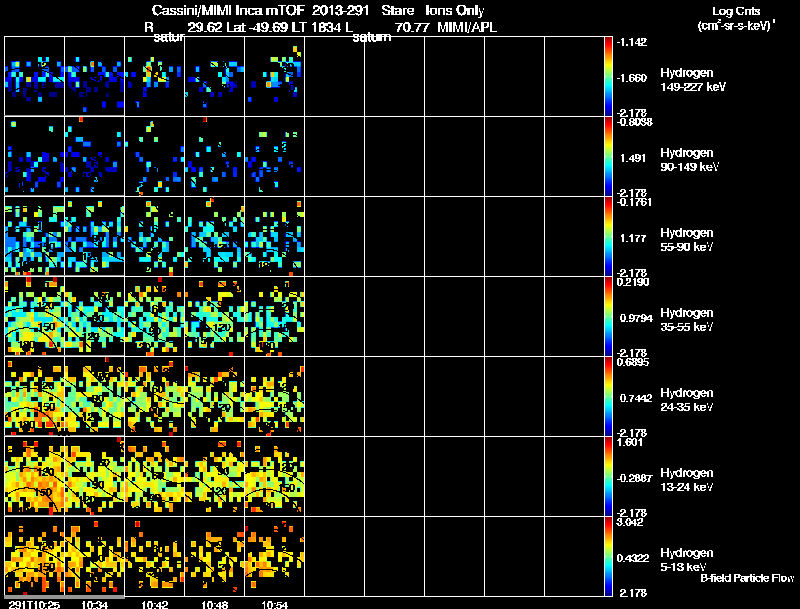The height and width of the screenshot is (609, 800).
Task: Select the 'Hydrogen 24-35 keV' label
Action: [x=687, y=400]
